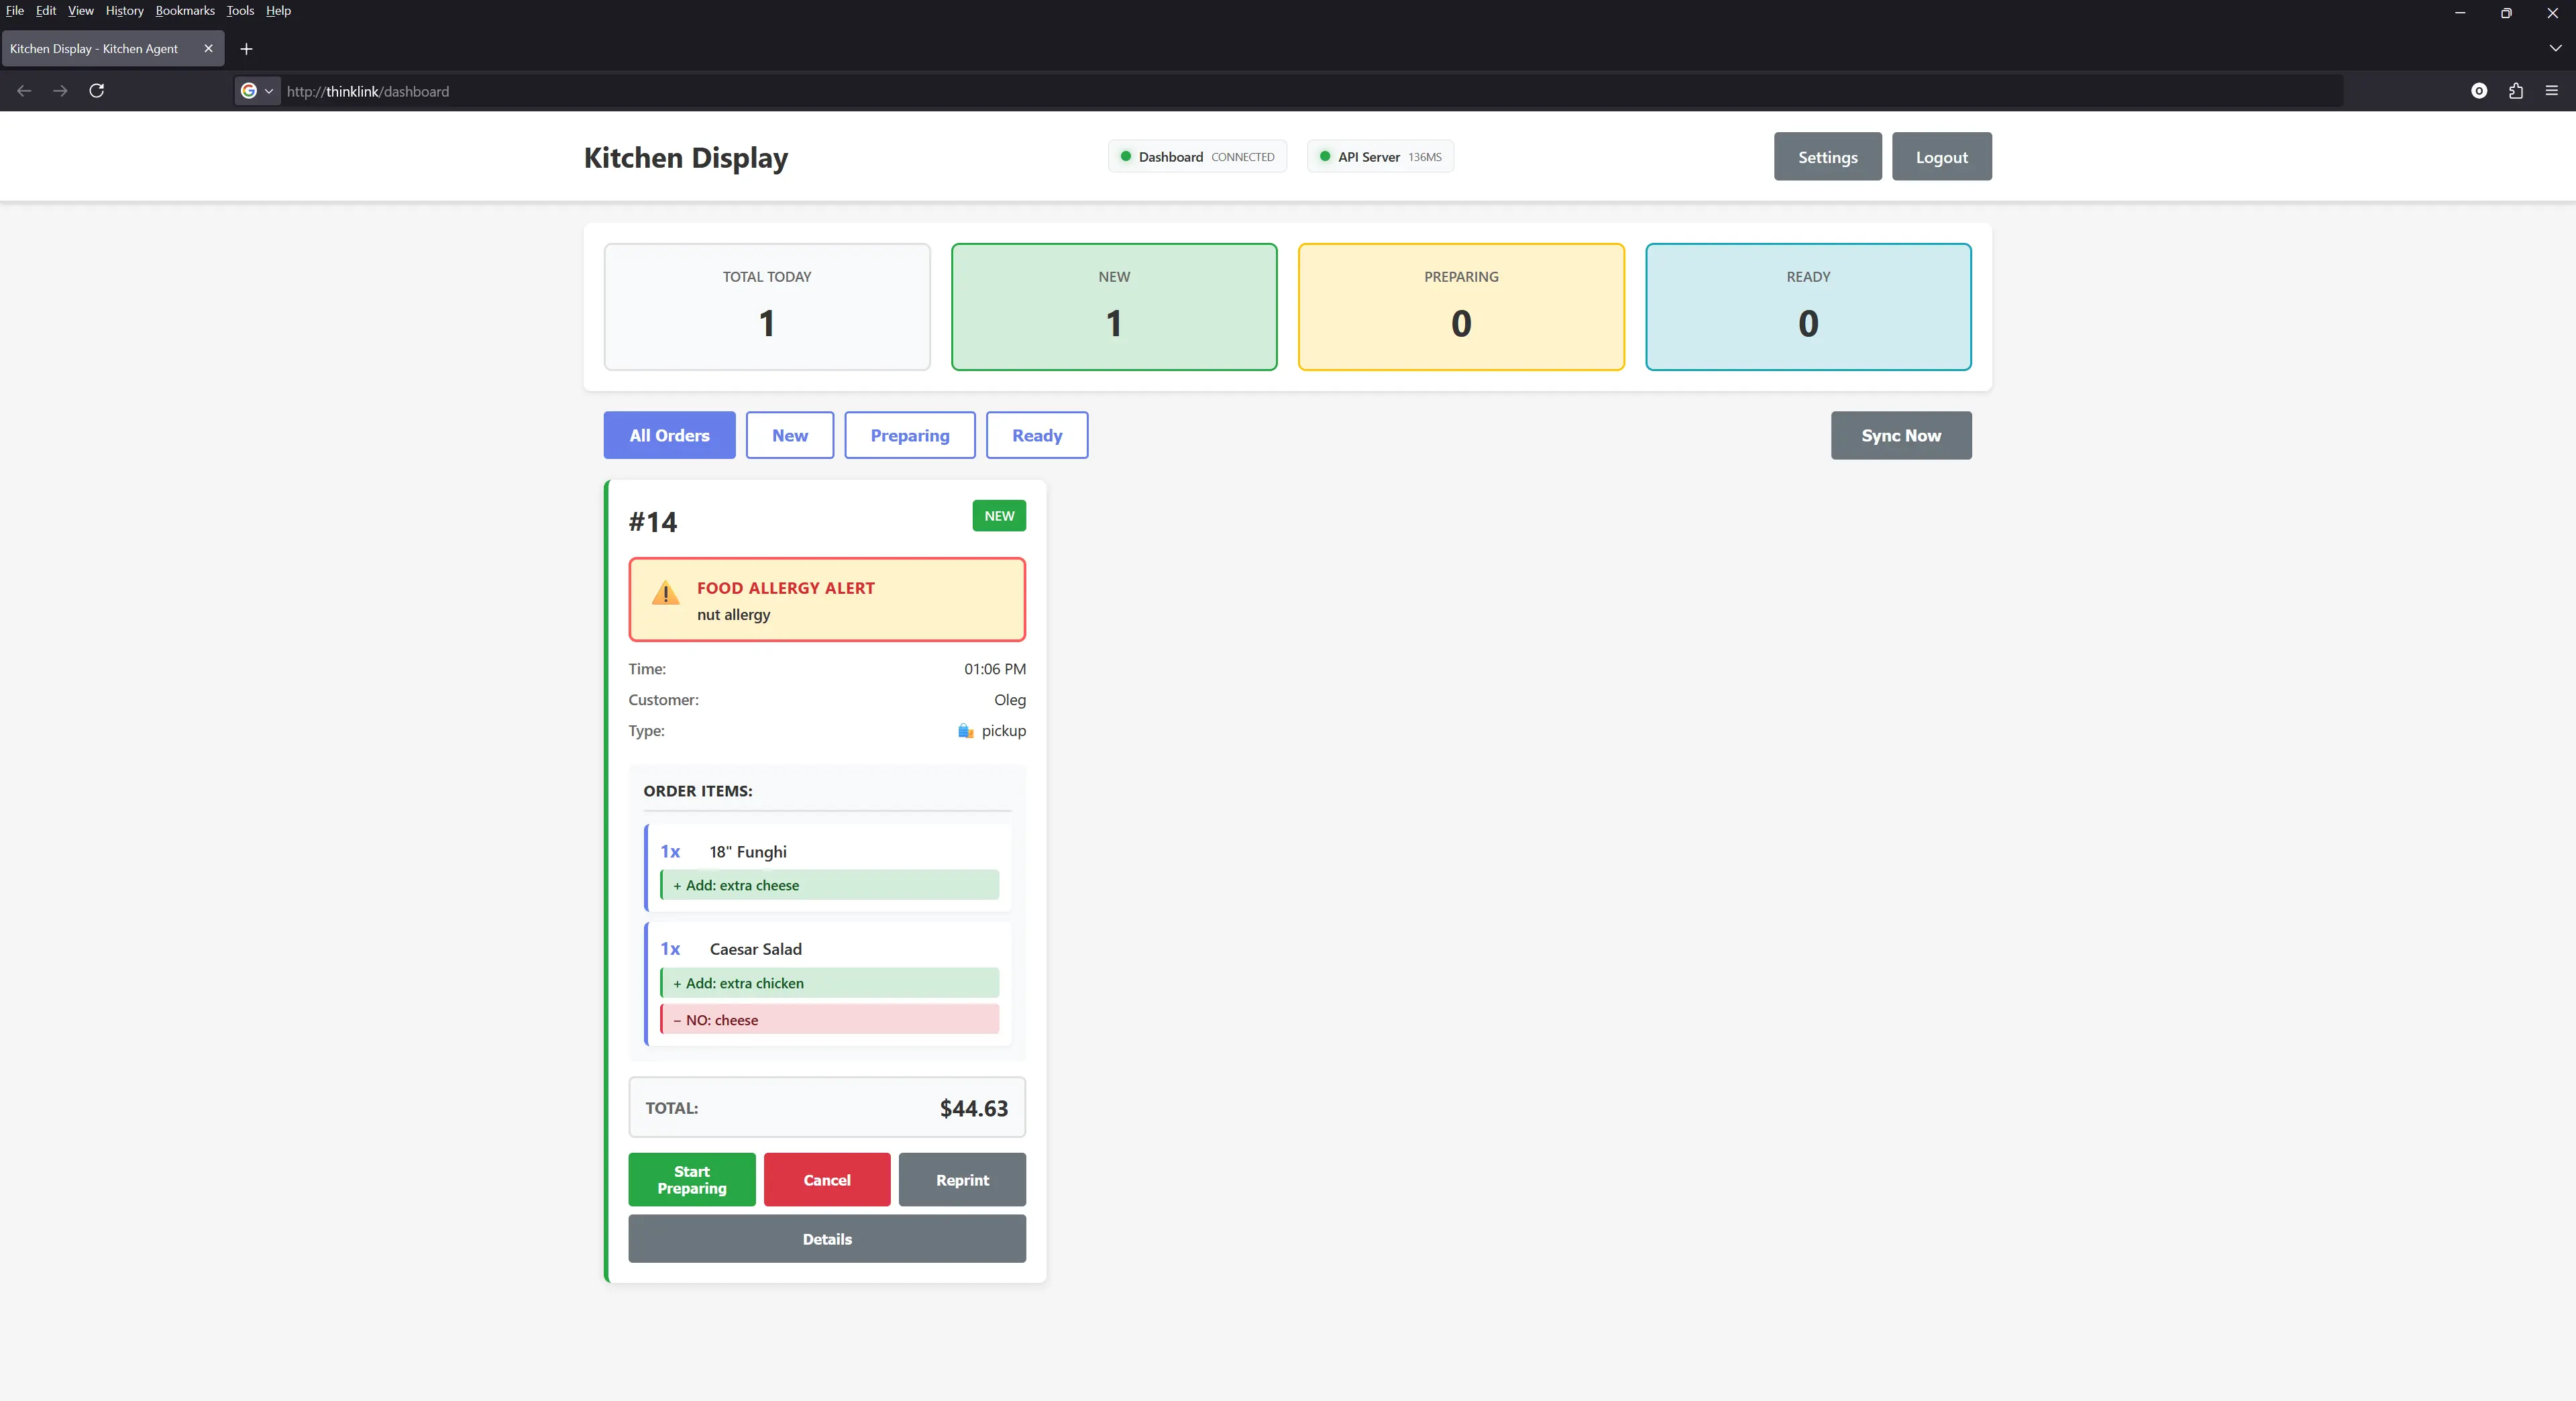Click the back navigation arrow
The height and width of the screenshot is (1401, 2576).
click(x=23, y=91)
